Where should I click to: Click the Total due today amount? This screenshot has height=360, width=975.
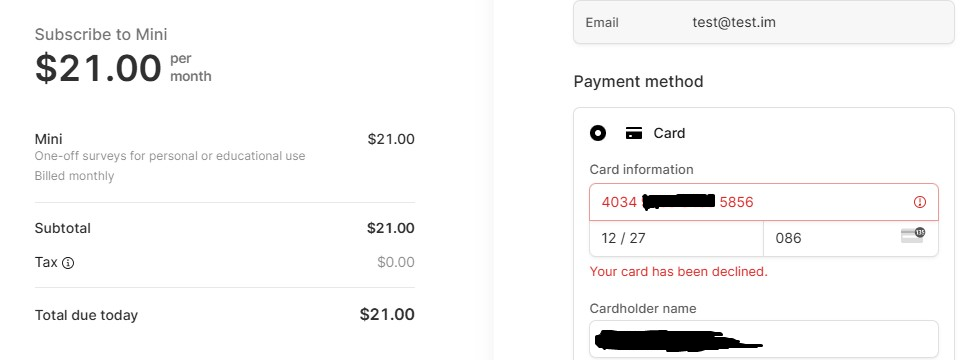tap(387, 315)
